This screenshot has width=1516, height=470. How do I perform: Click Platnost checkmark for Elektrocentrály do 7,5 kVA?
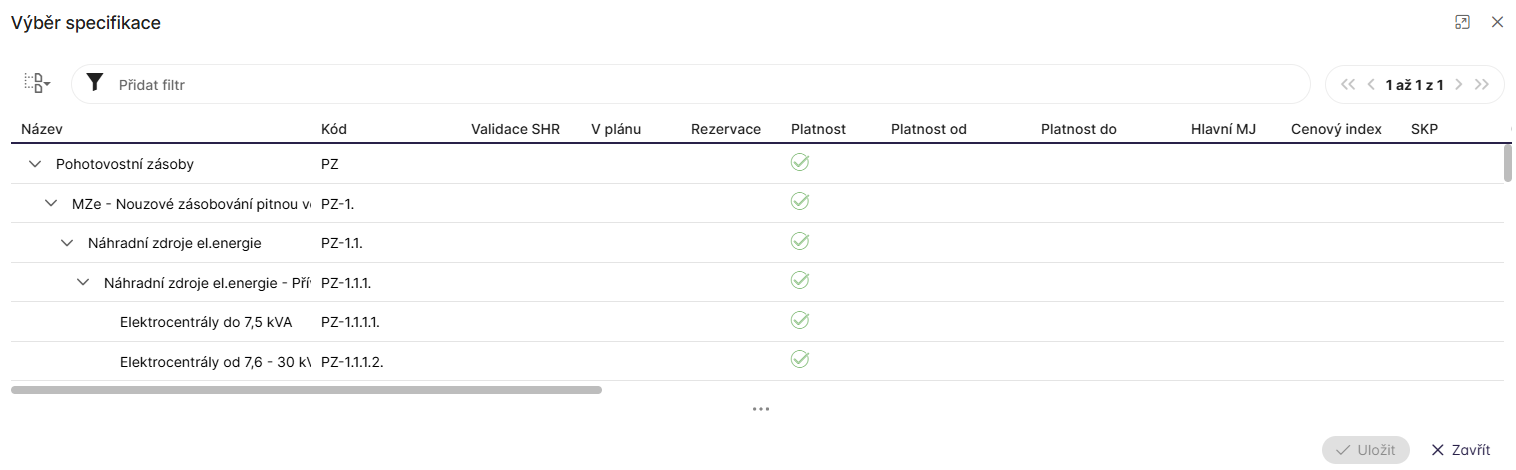pos(799,320)
